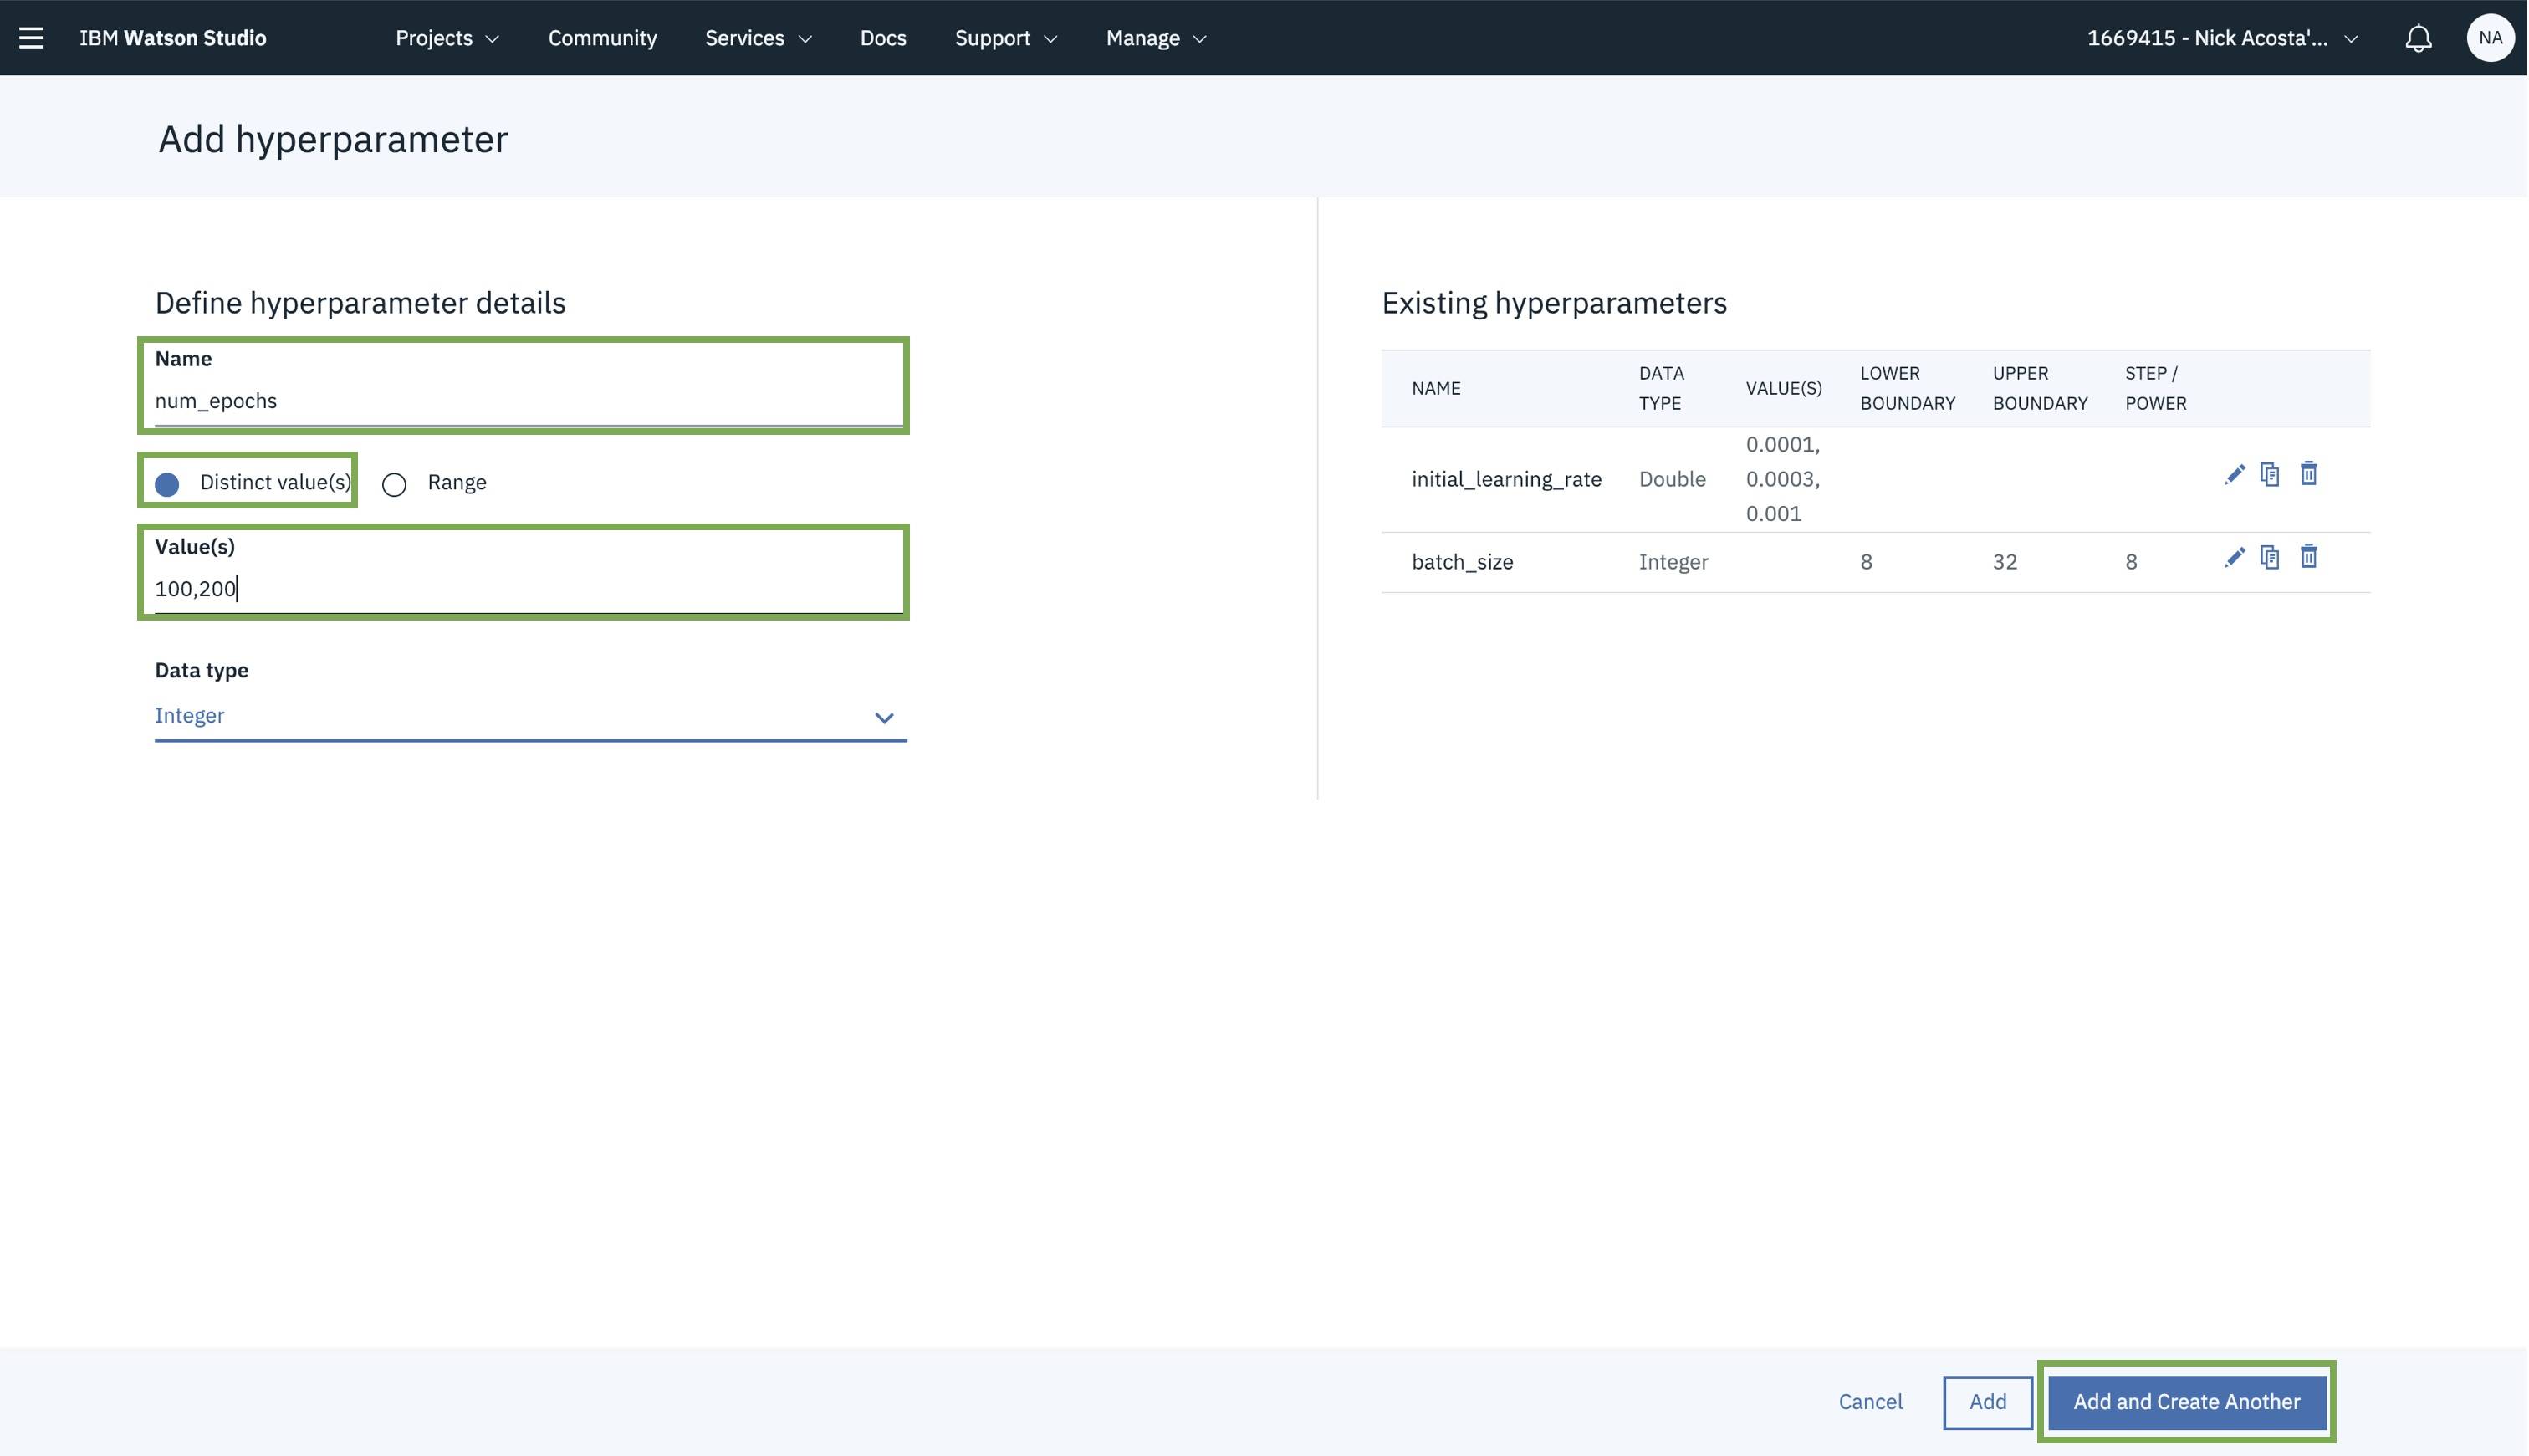Click the DATA TYPE column header
This screenshot has width=2529, height=1456.
(x=1661, y=388)
